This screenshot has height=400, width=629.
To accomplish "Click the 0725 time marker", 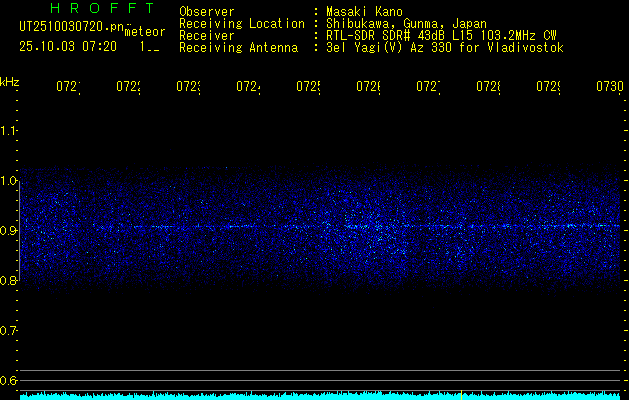I will 308,87.
